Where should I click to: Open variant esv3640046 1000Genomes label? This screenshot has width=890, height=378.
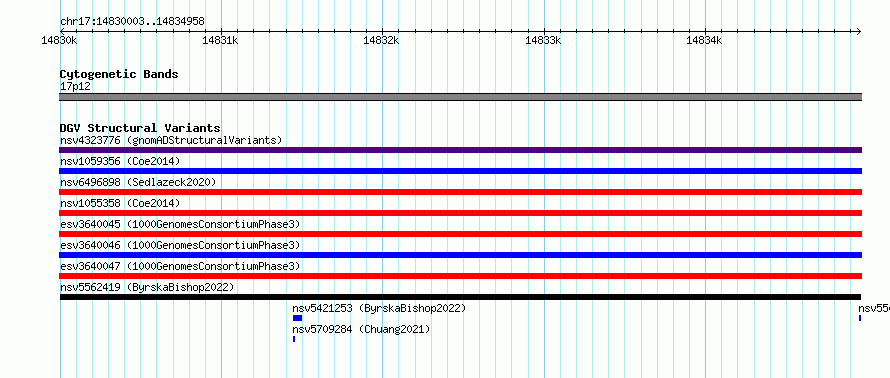[180, 245]
